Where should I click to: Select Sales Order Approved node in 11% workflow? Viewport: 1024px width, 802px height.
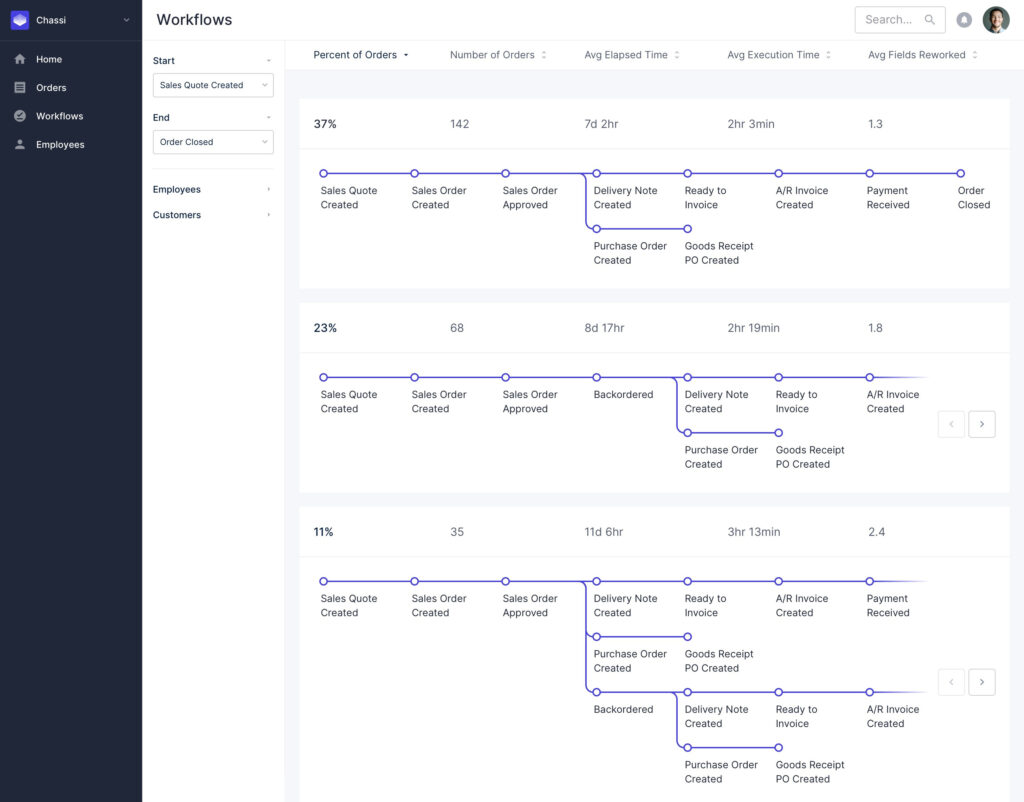click(505, 581)
